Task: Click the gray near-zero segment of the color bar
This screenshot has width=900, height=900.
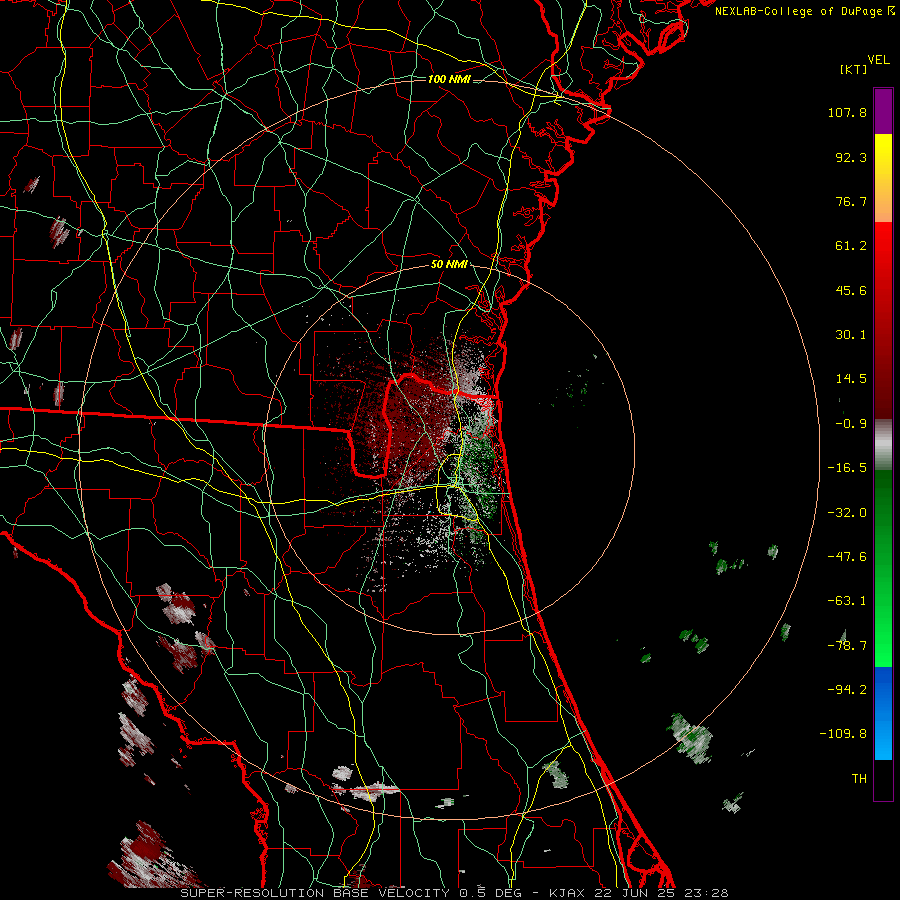Action: [x=883, y=445]
